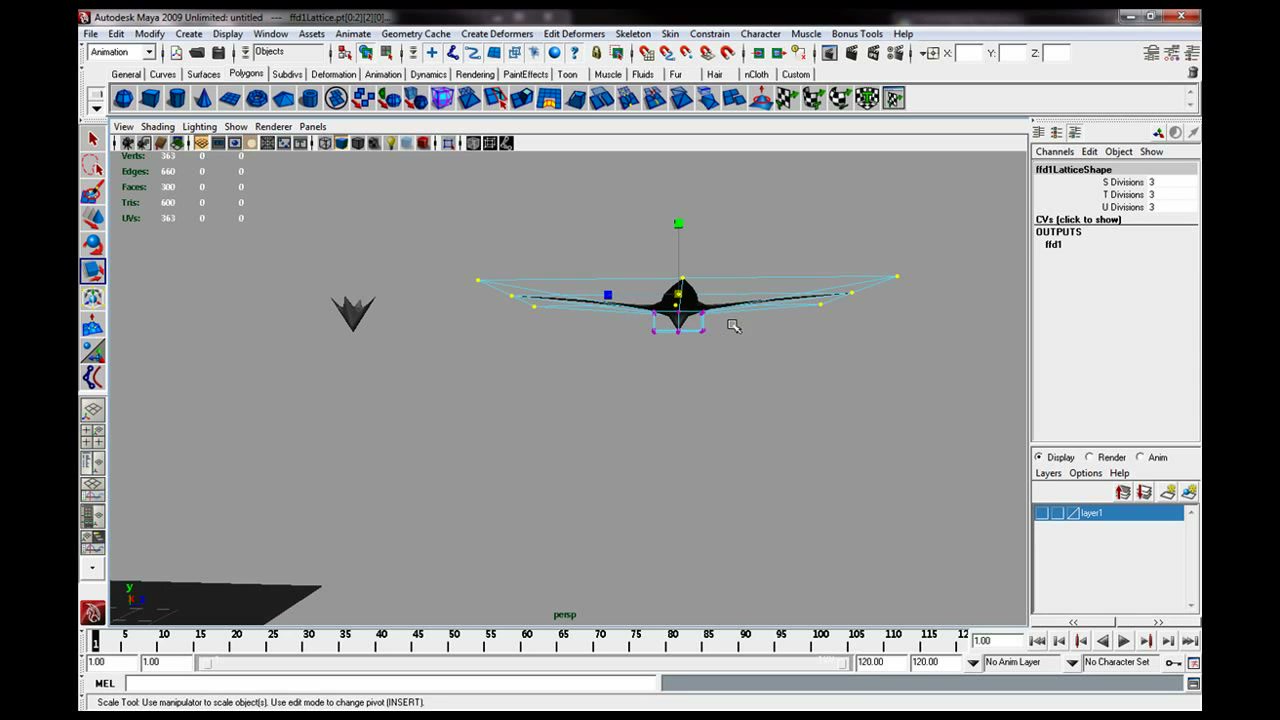Image resolution: width=1280 pixels, height=720 pixels.
Task: Select the Render radio button
Action: [x=1090, y=457]
